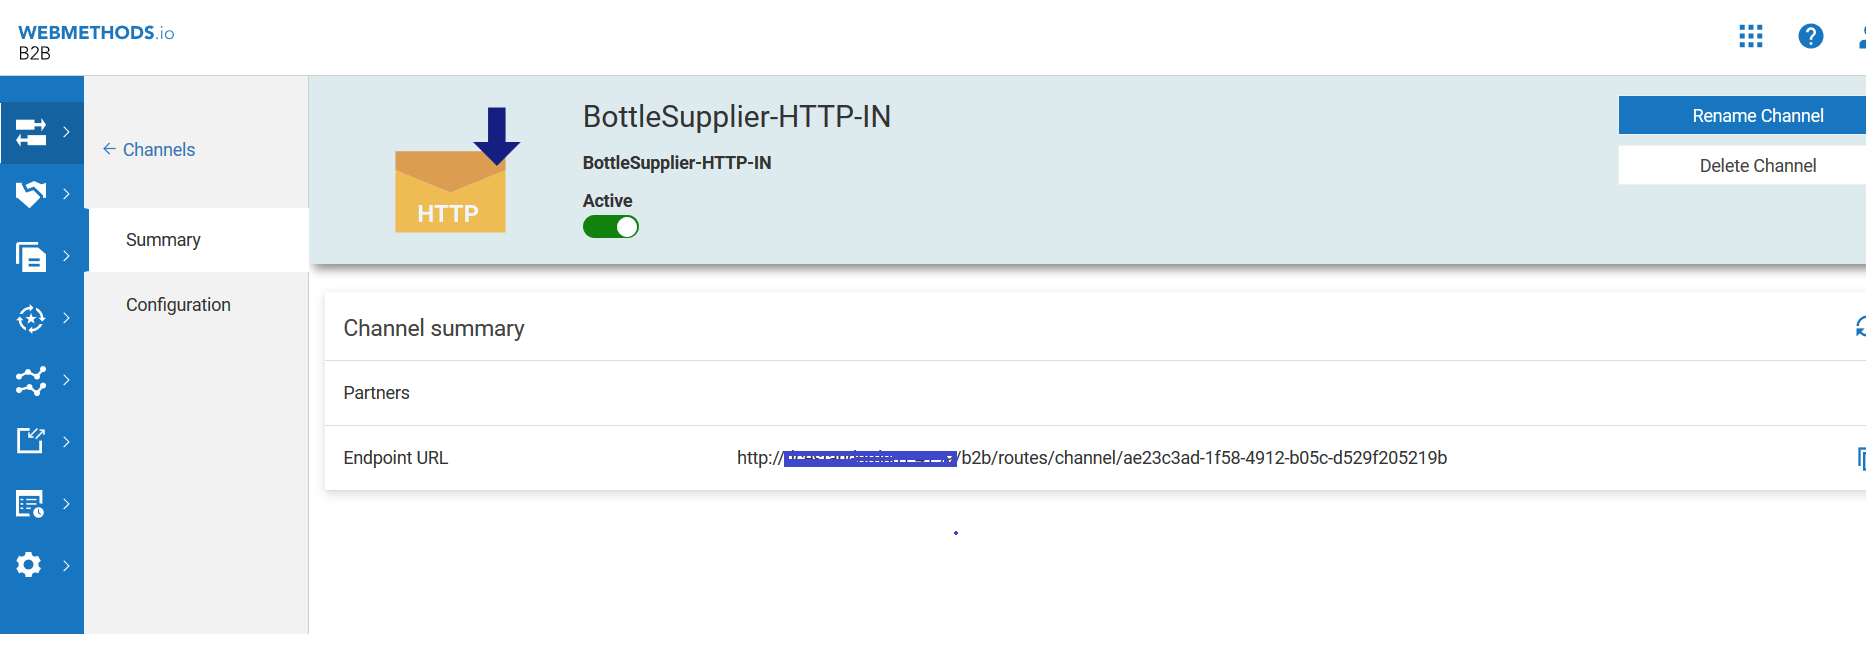
Task: Copy the Endpoint URL to clipboard
Action: pyautogui.click(x=1861, y=458)
